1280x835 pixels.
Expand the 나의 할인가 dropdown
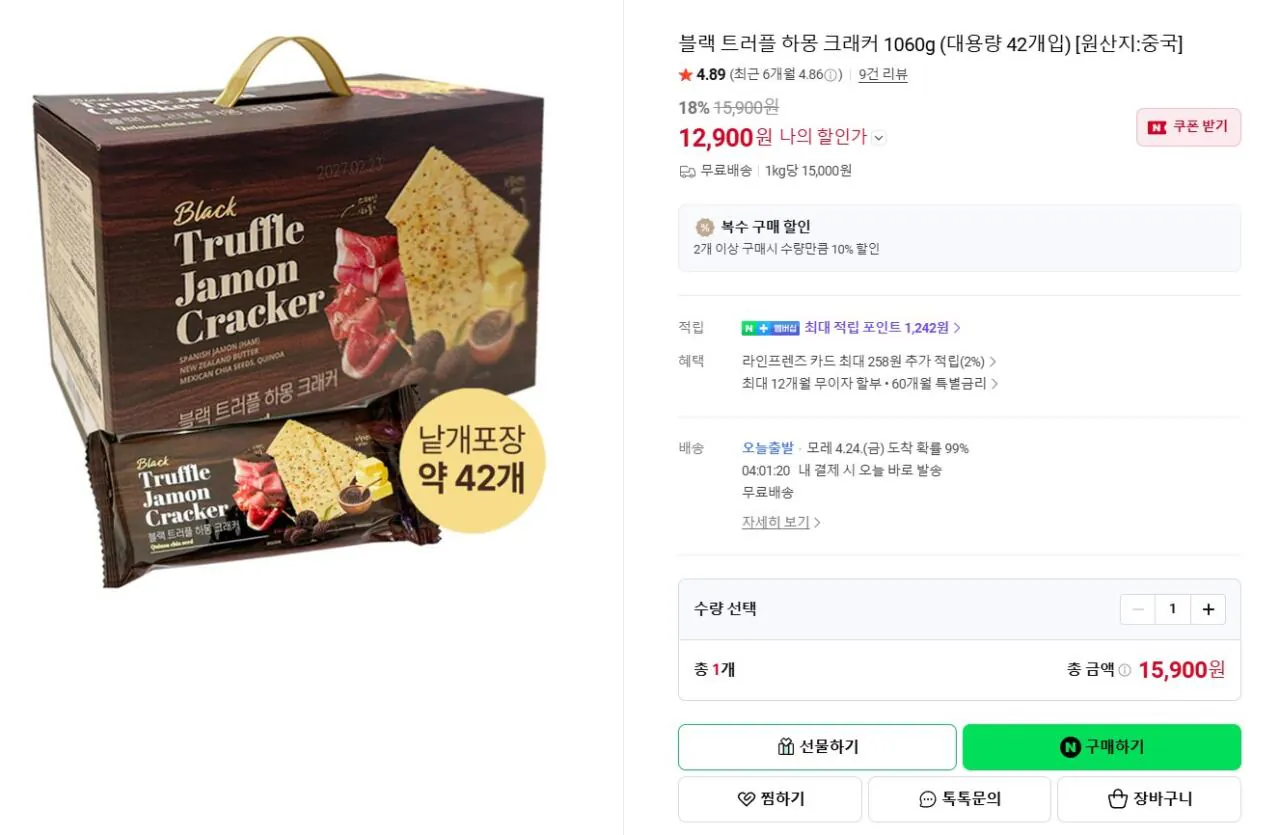tap(879, 138)
